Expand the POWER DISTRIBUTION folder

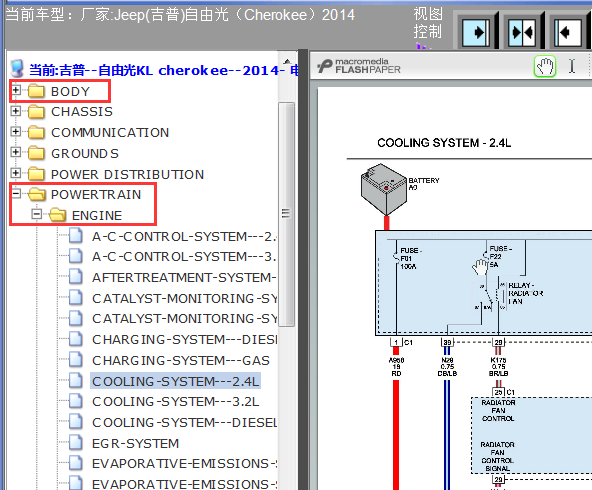(x=15, y=173)
